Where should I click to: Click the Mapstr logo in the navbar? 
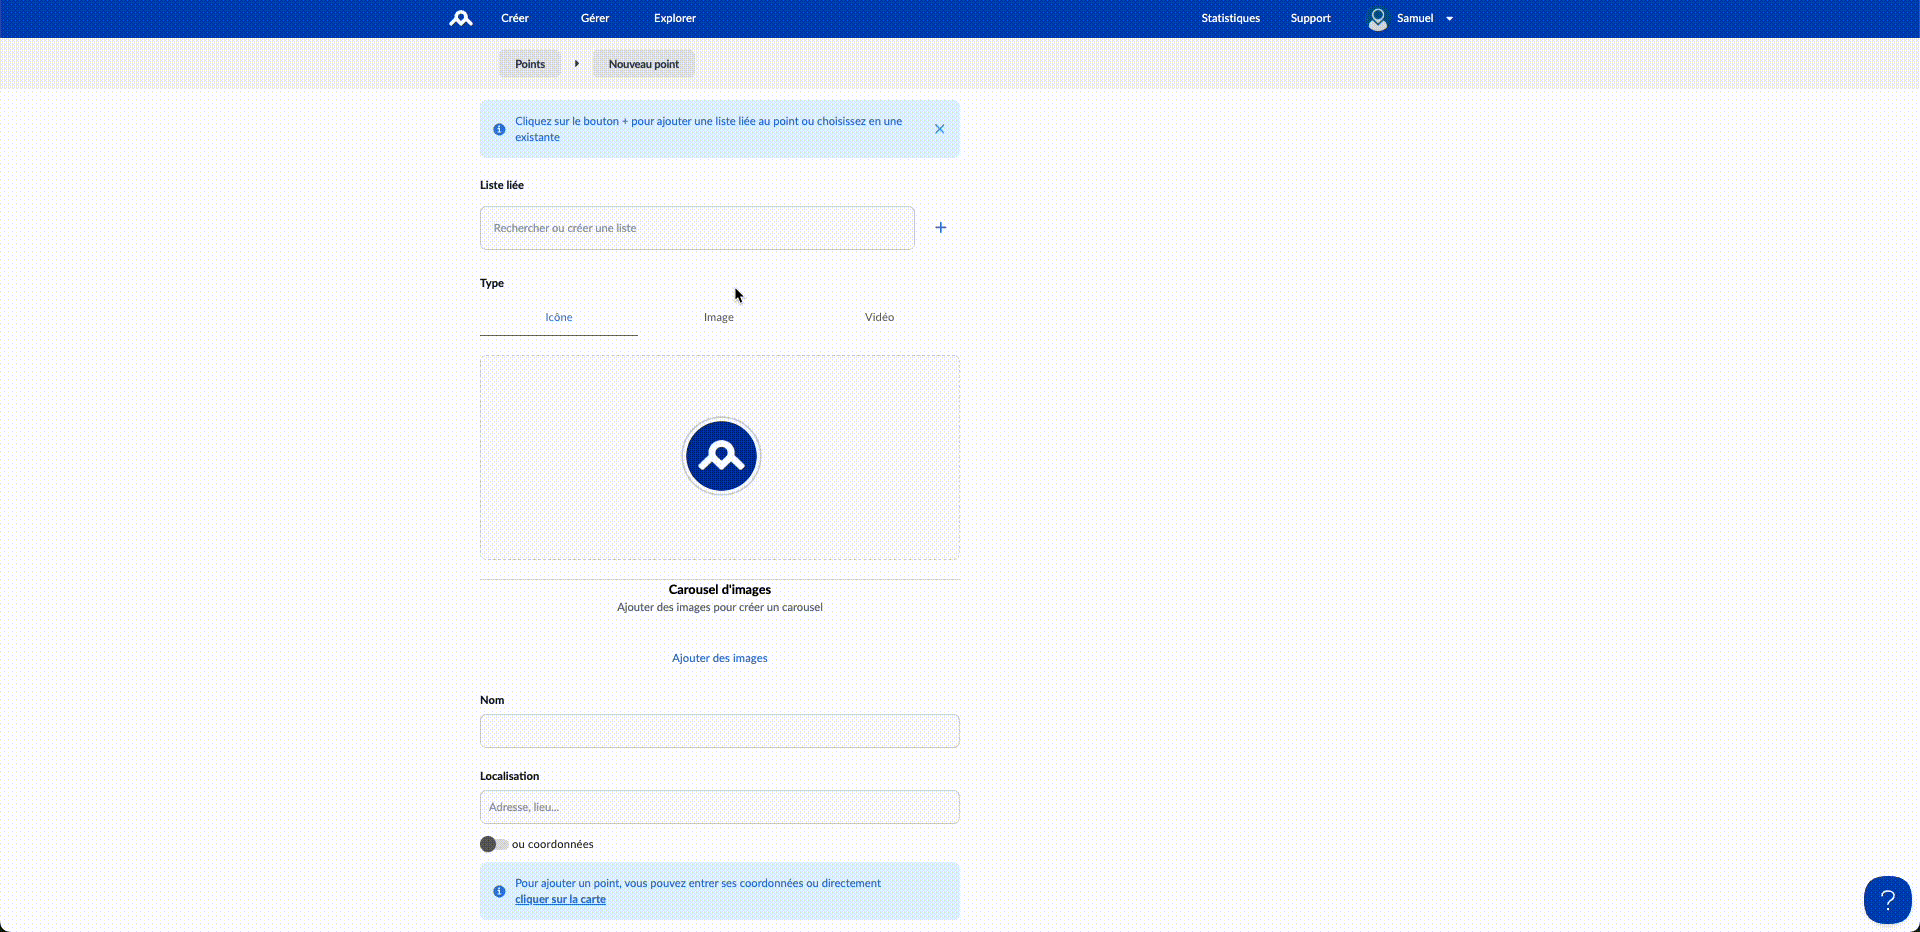click(460, 18)
